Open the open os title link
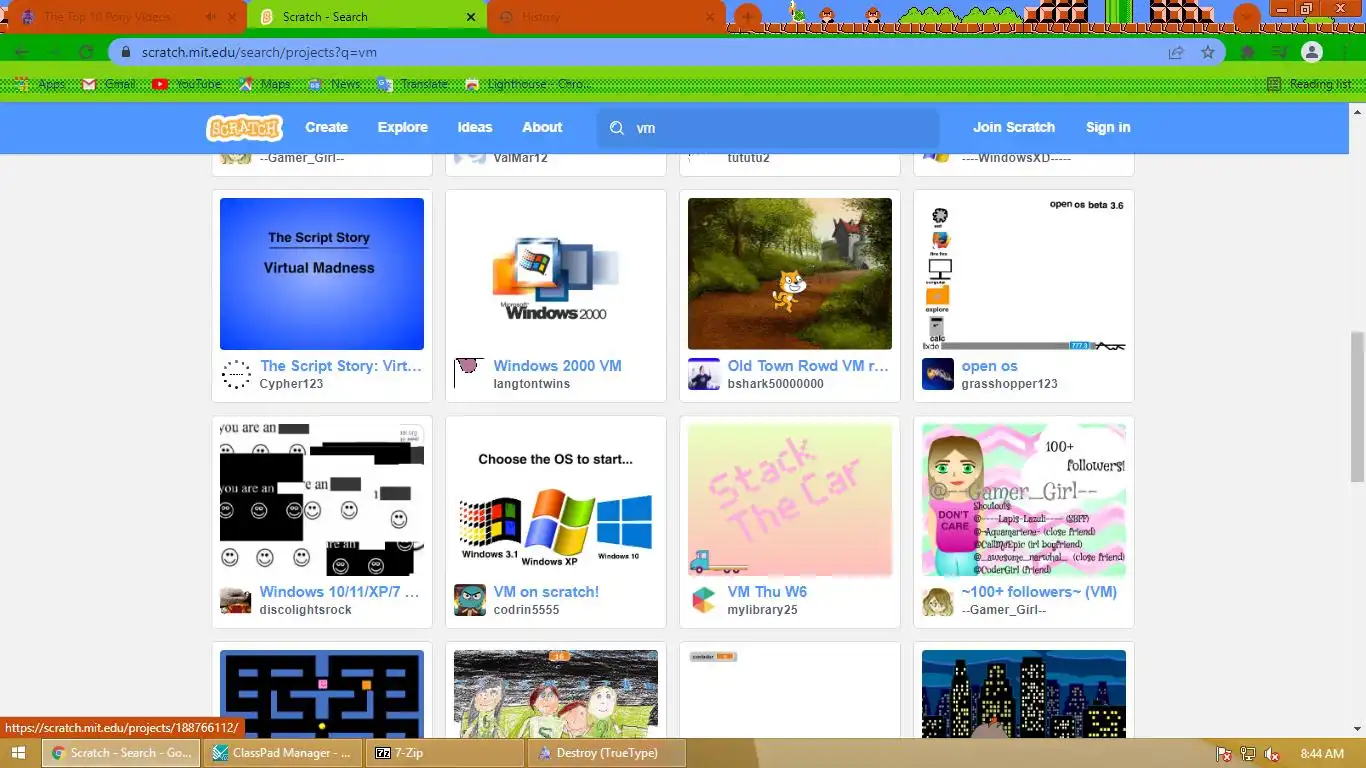Image resolution: width=1366 pixels, height=768 pixels. (x=990, y=366)
